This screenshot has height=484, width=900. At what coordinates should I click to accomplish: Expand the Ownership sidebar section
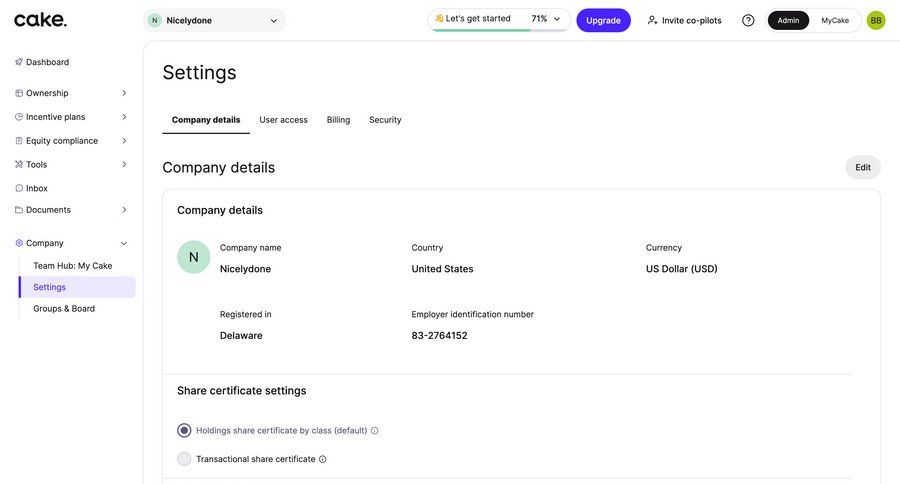tap(124, 93)
